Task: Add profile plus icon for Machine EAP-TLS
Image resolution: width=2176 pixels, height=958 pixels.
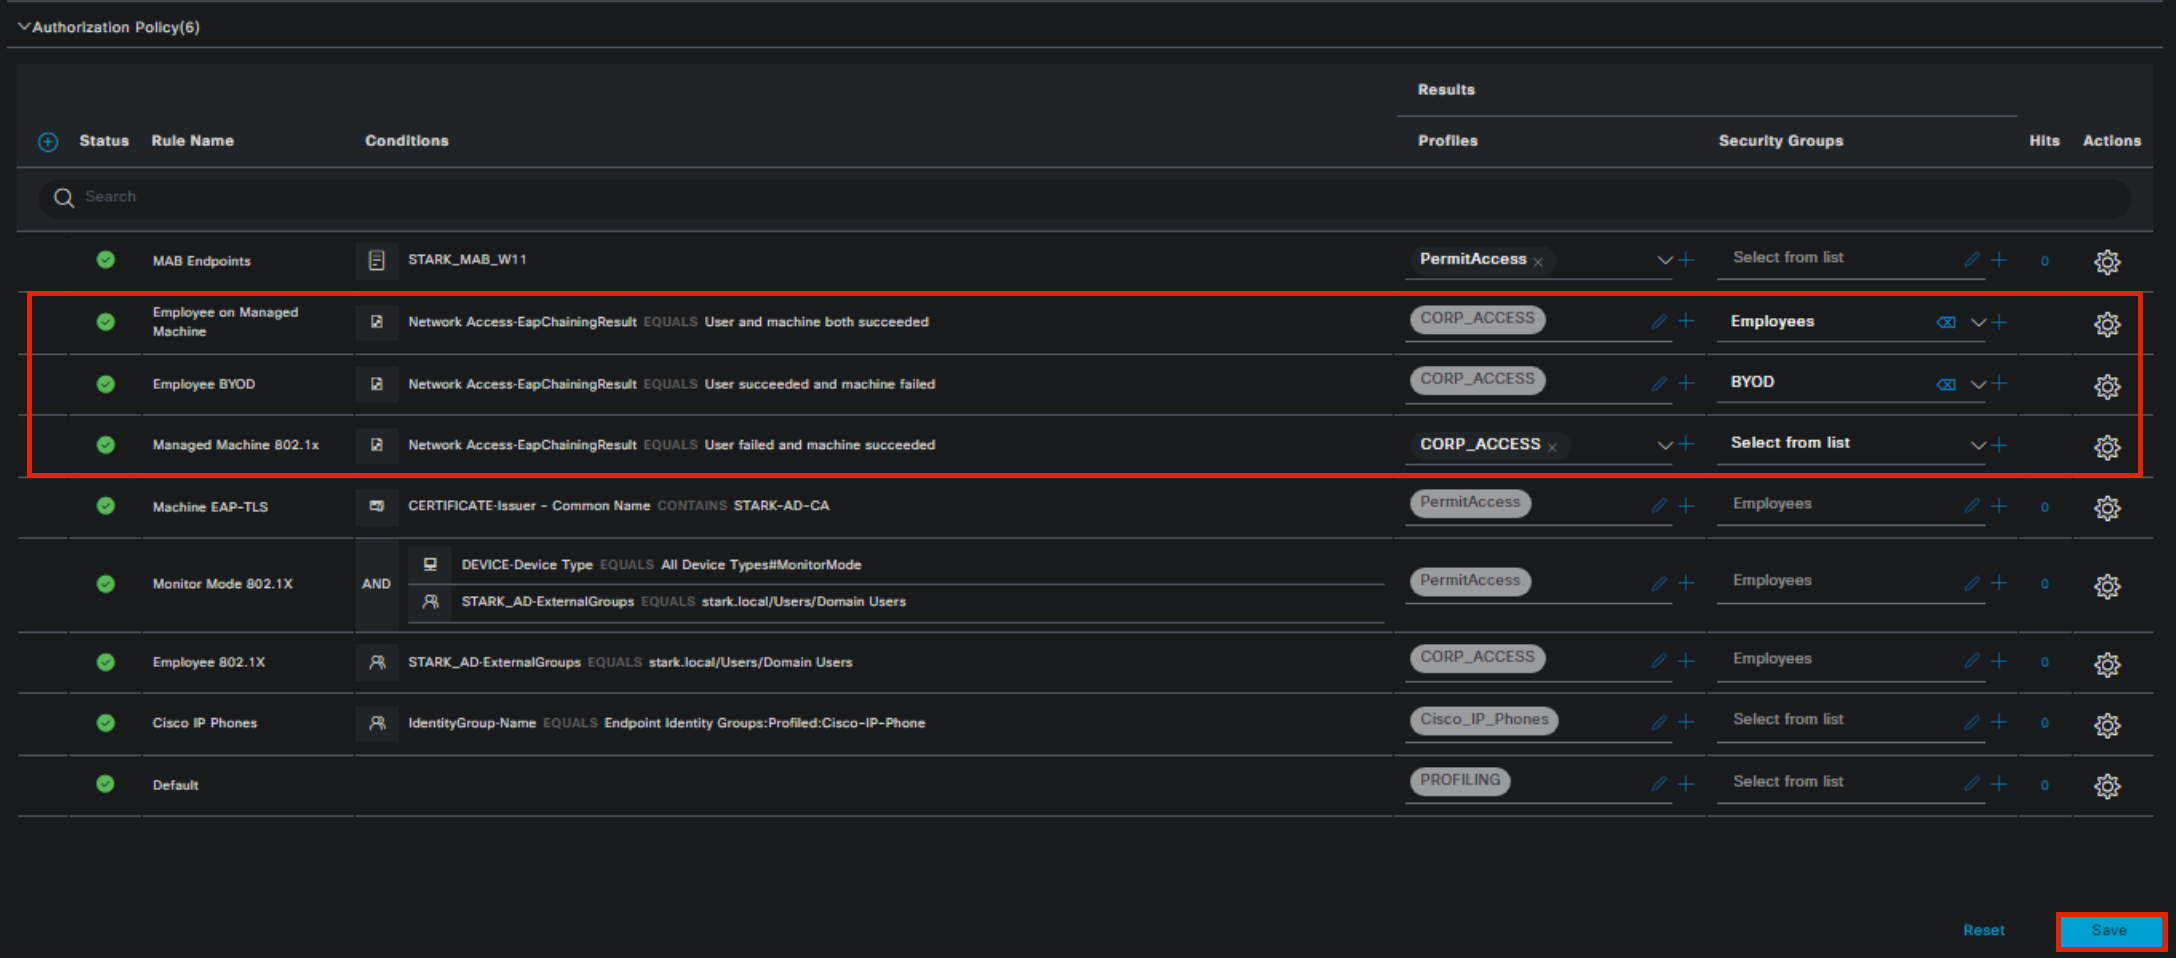Action: [x=1686, y=506]
